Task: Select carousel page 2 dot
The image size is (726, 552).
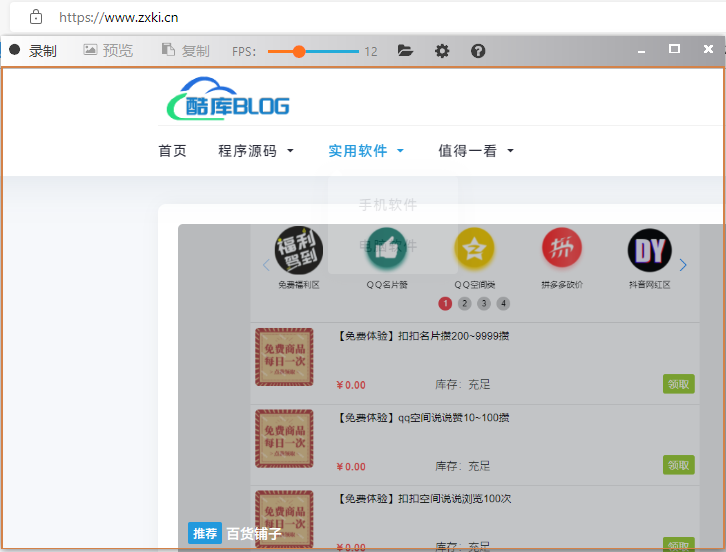Action: 464,304
